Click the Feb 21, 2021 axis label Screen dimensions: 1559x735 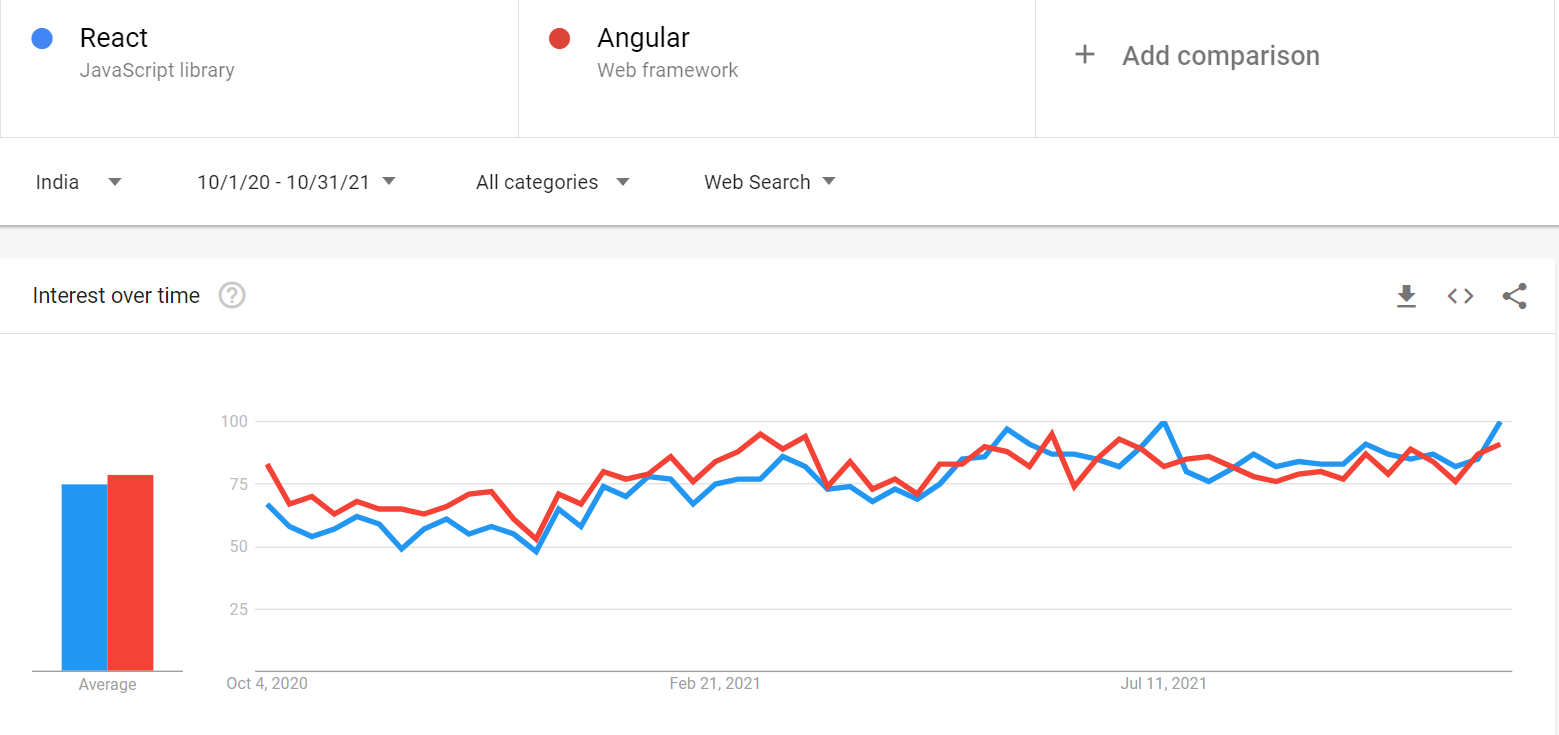point(715,684)
